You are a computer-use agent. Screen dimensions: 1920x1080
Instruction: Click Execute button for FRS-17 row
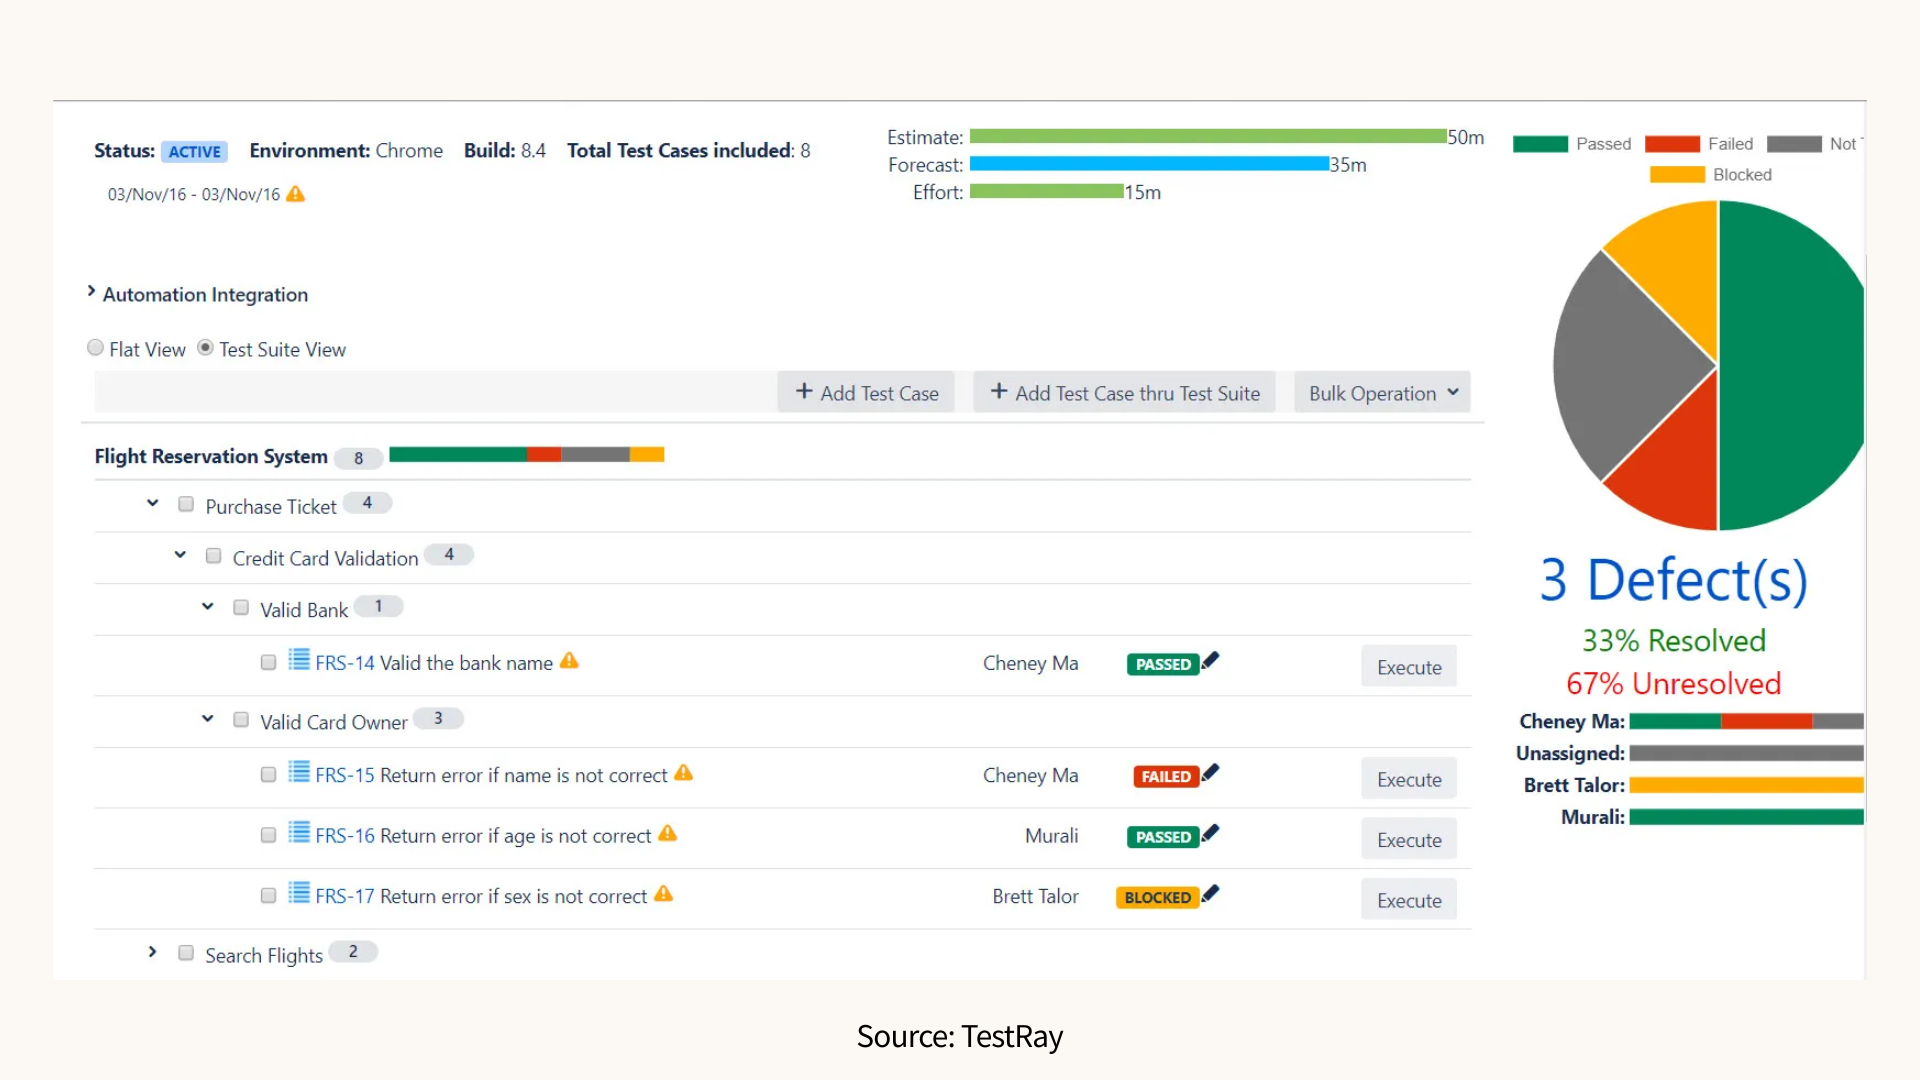[1408, 900]
